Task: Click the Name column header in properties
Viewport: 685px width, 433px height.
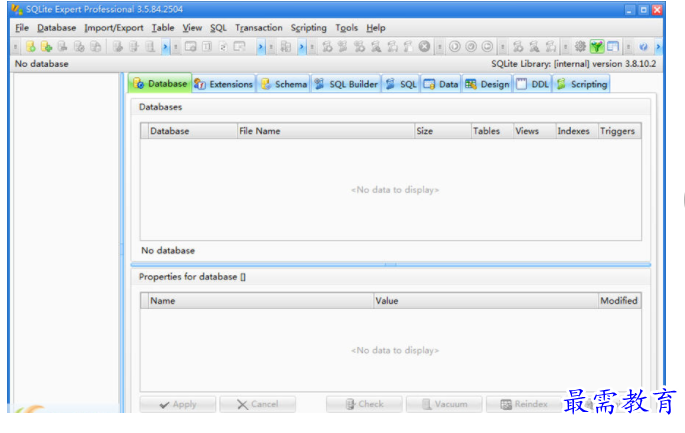Action: (261, 301)
